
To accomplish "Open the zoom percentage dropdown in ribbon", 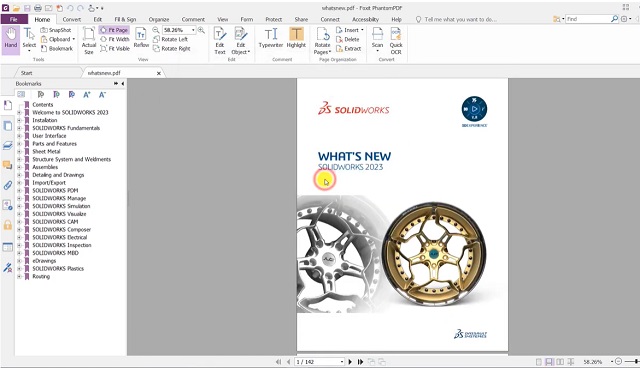I will click(193, 30).
